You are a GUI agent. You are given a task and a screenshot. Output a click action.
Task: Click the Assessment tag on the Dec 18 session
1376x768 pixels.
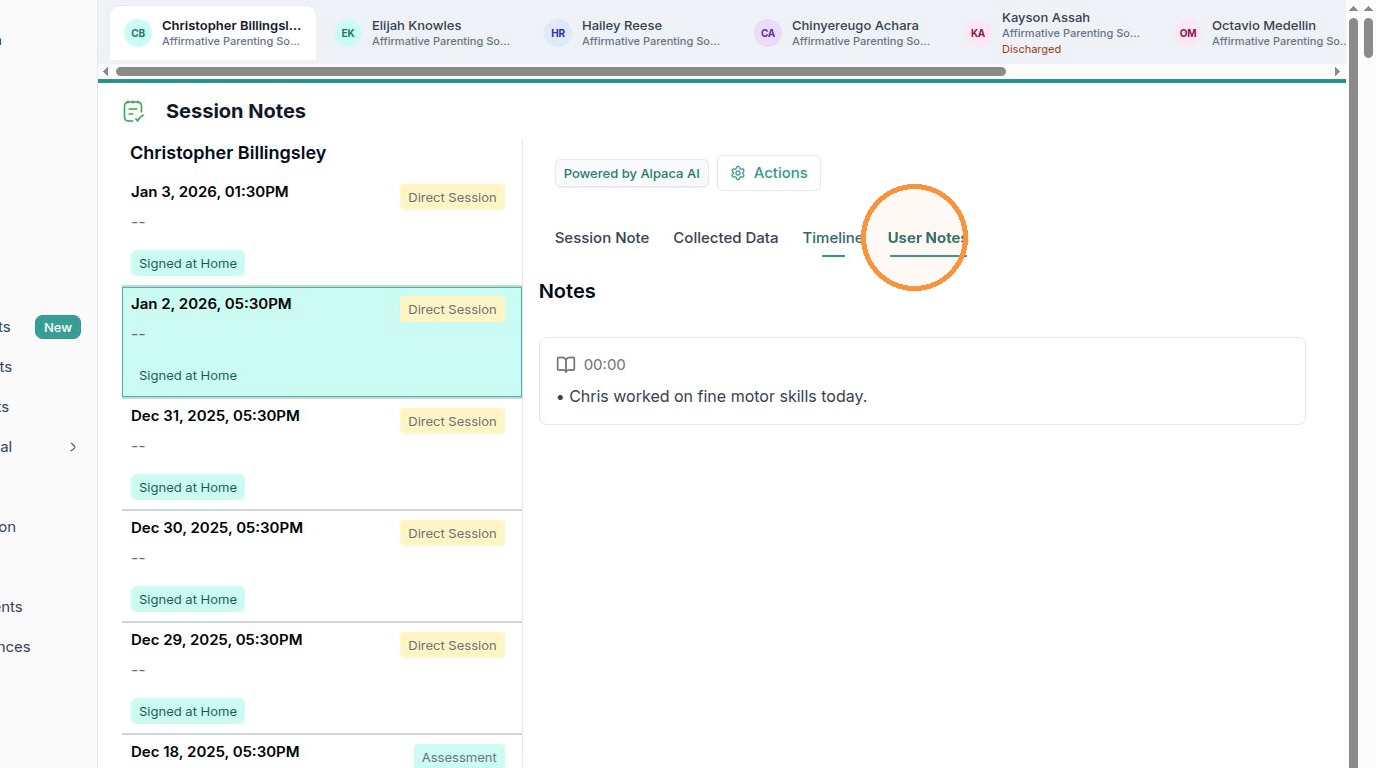(x=459, y=757)
